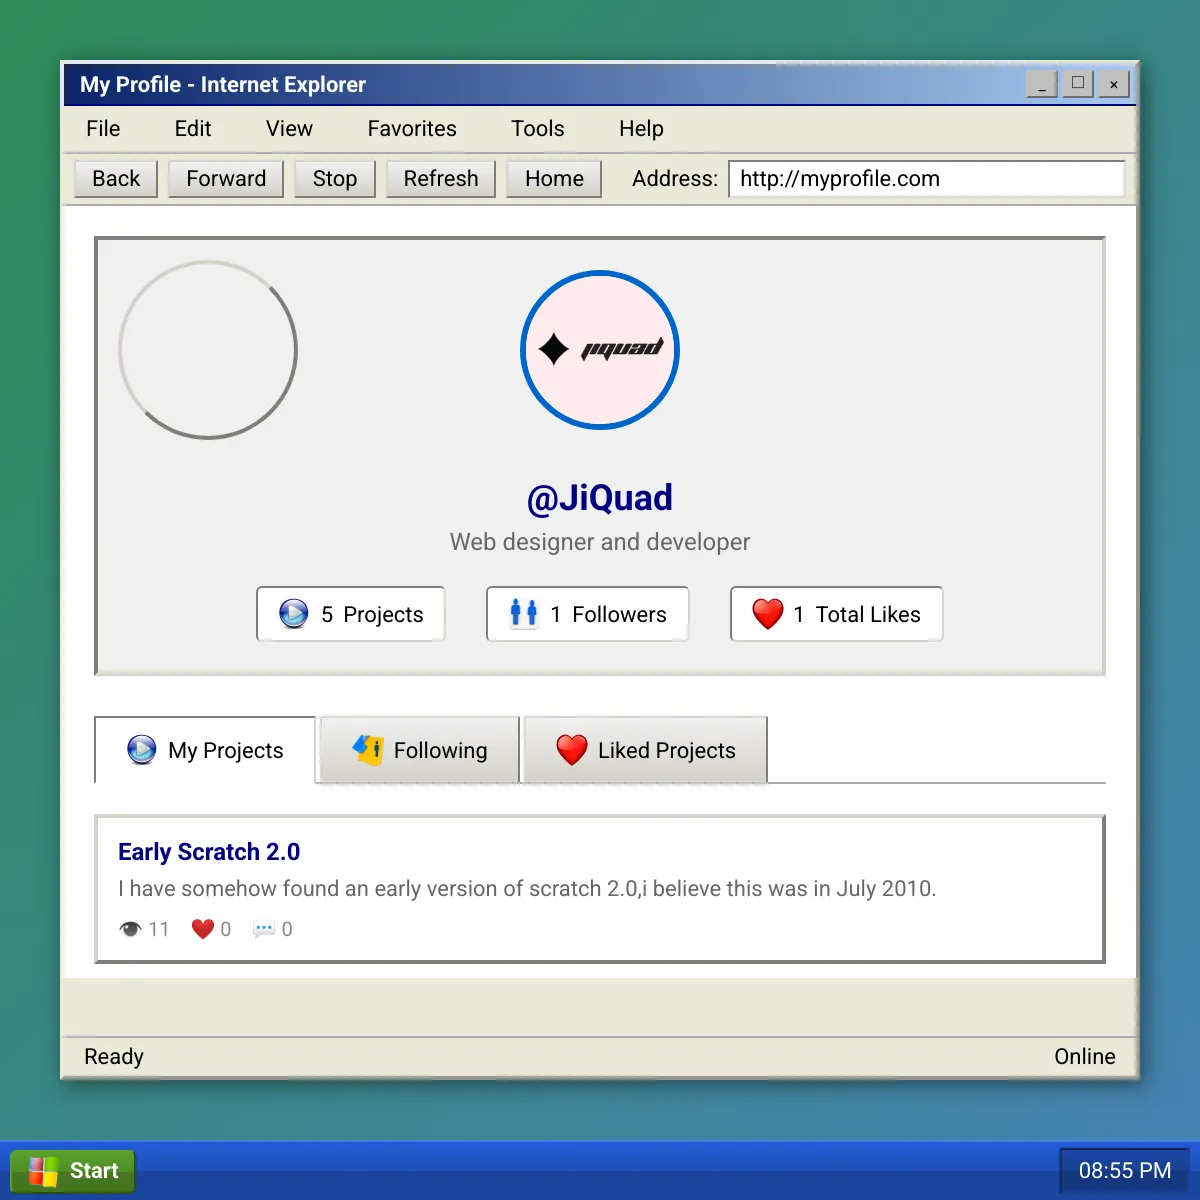Click the small heart likes icon under Early Scratch

click(x=202, y=929)
